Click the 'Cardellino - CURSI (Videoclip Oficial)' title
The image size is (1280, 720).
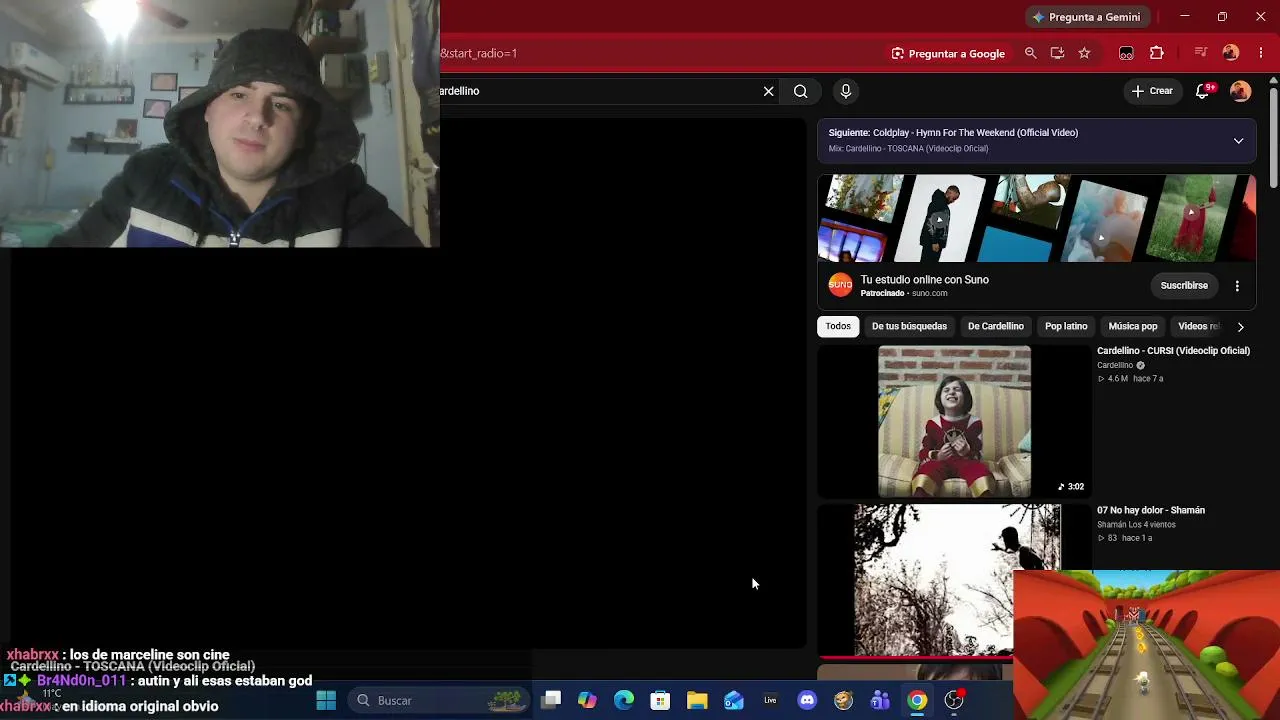(x=1173, y=351)
